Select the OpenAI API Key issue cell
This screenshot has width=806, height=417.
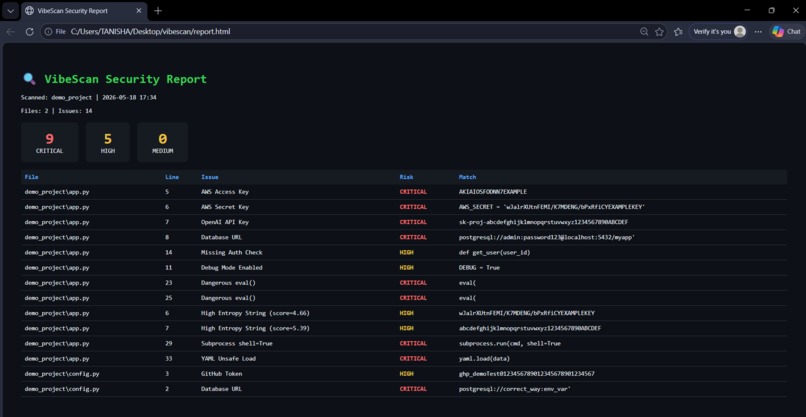pos(225,222)
